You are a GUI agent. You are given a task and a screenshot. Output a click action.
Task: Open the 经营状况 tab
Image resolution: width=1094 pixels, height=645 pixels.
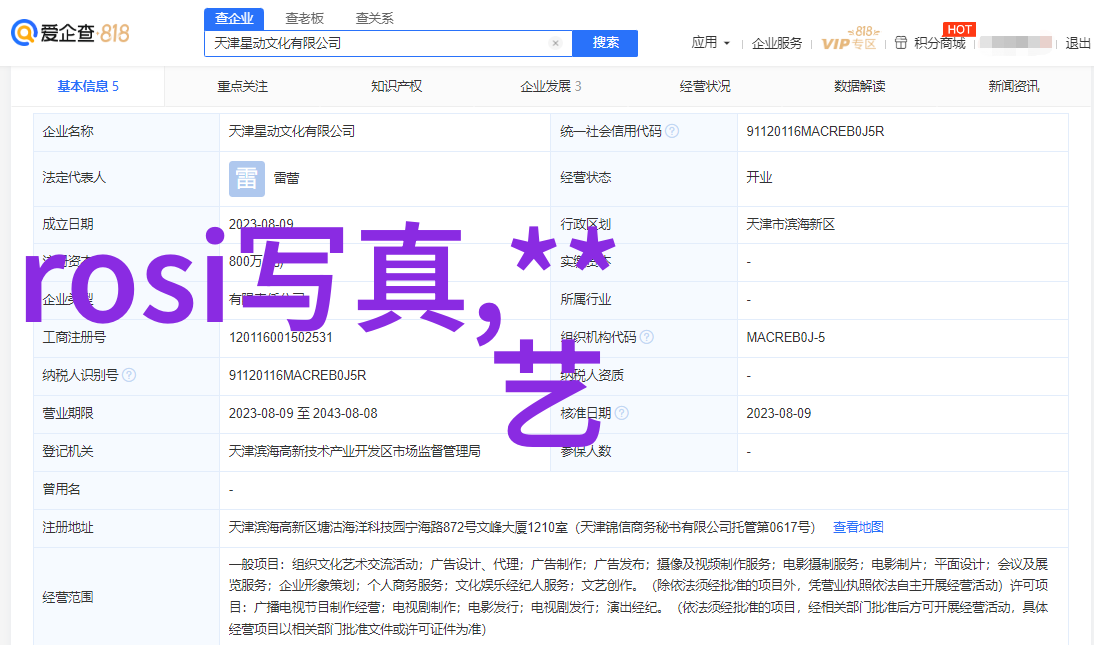[x=705, y=86]
